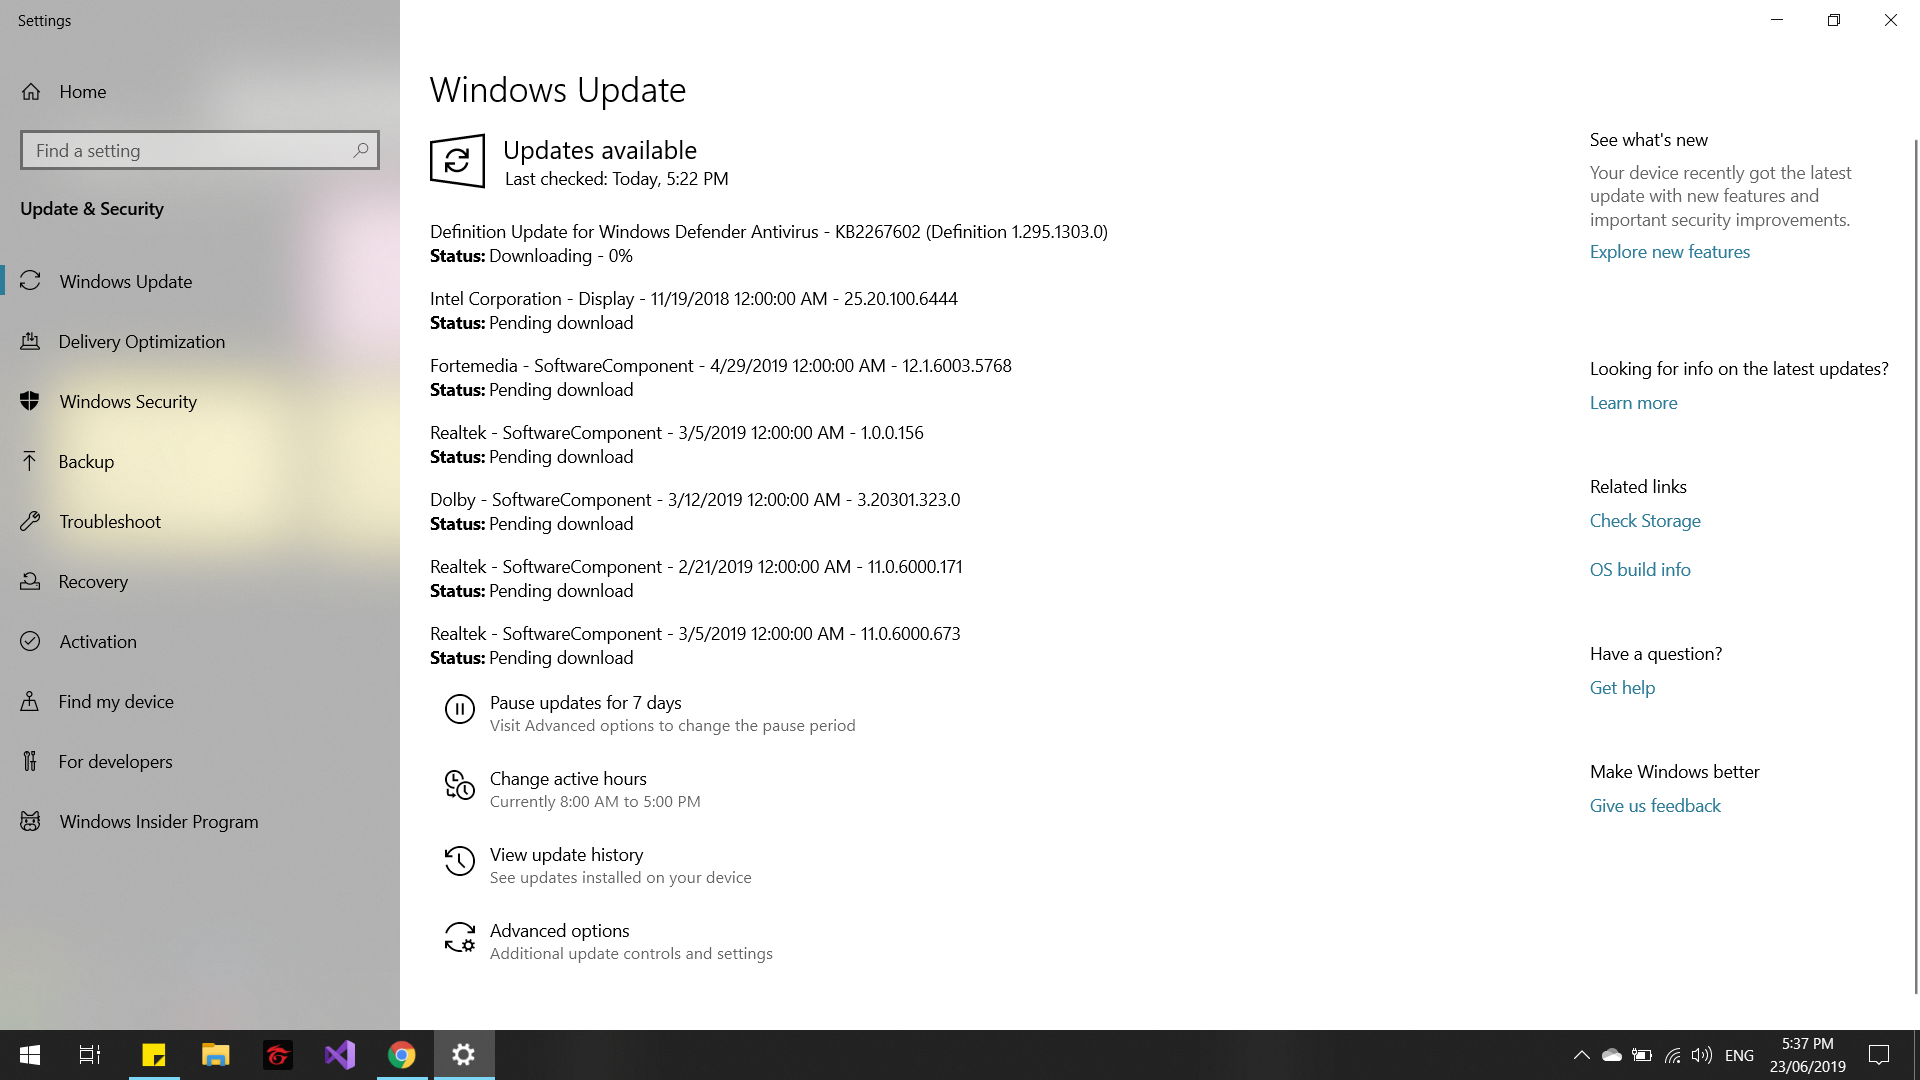1920x1080 pixels.
Task: Click the battery tray icon
Action: pyautogui.click(x=1642, y=1055)
